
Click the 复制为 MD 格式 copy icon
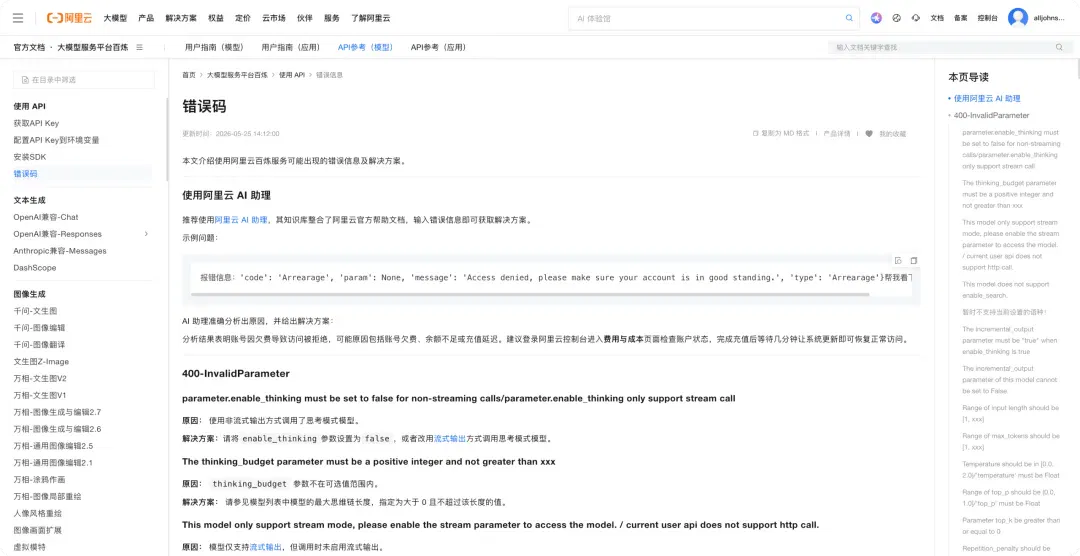[756, 134]
